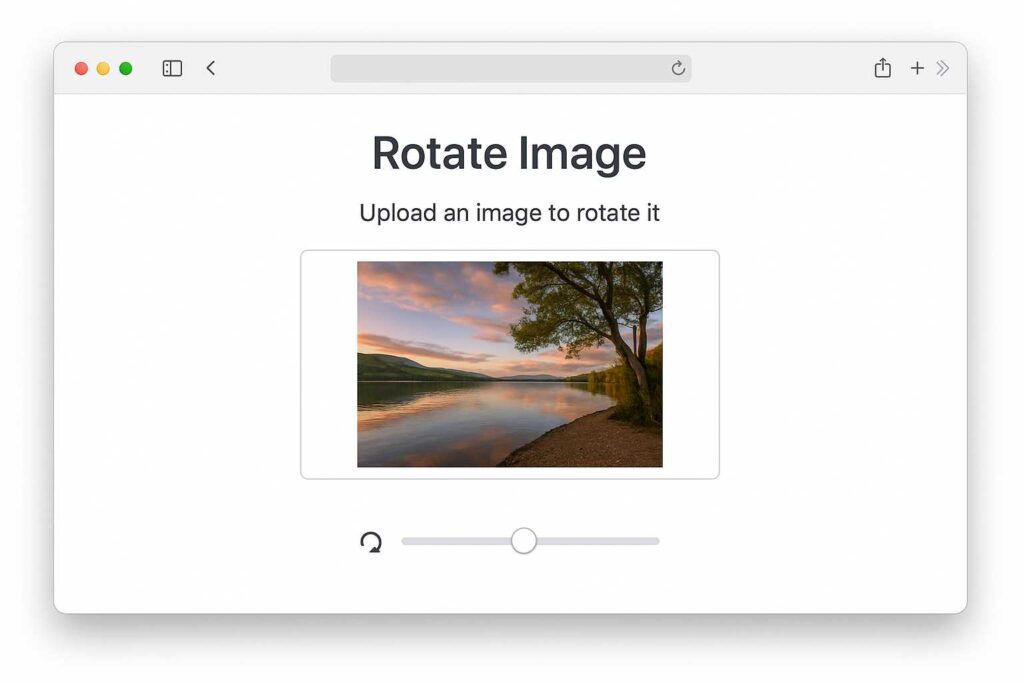Click the rotate arrow icon beside slider
Screen dimensions: 1024x683
click(371, 542)
